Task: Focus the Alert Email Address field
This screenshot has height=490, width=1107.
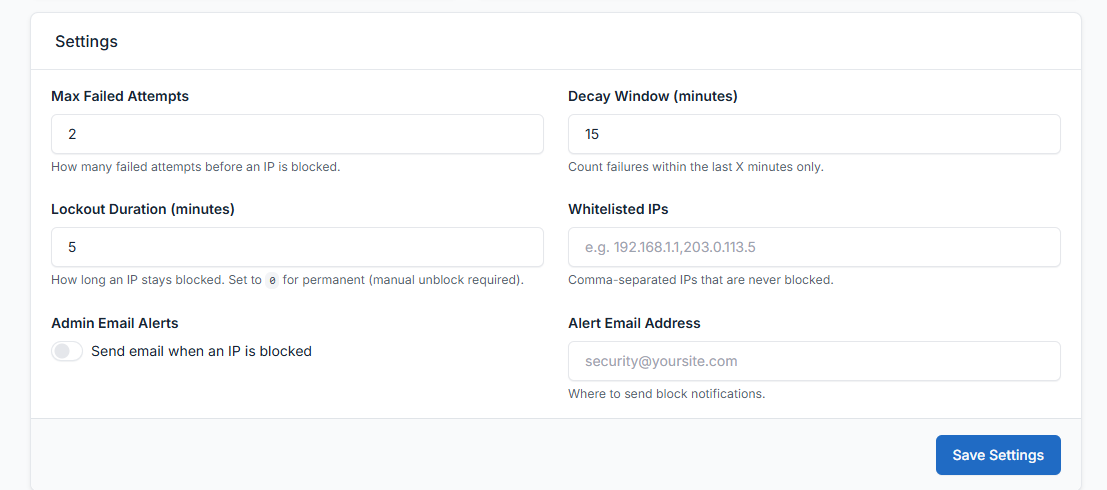Action: click(814, 361)
